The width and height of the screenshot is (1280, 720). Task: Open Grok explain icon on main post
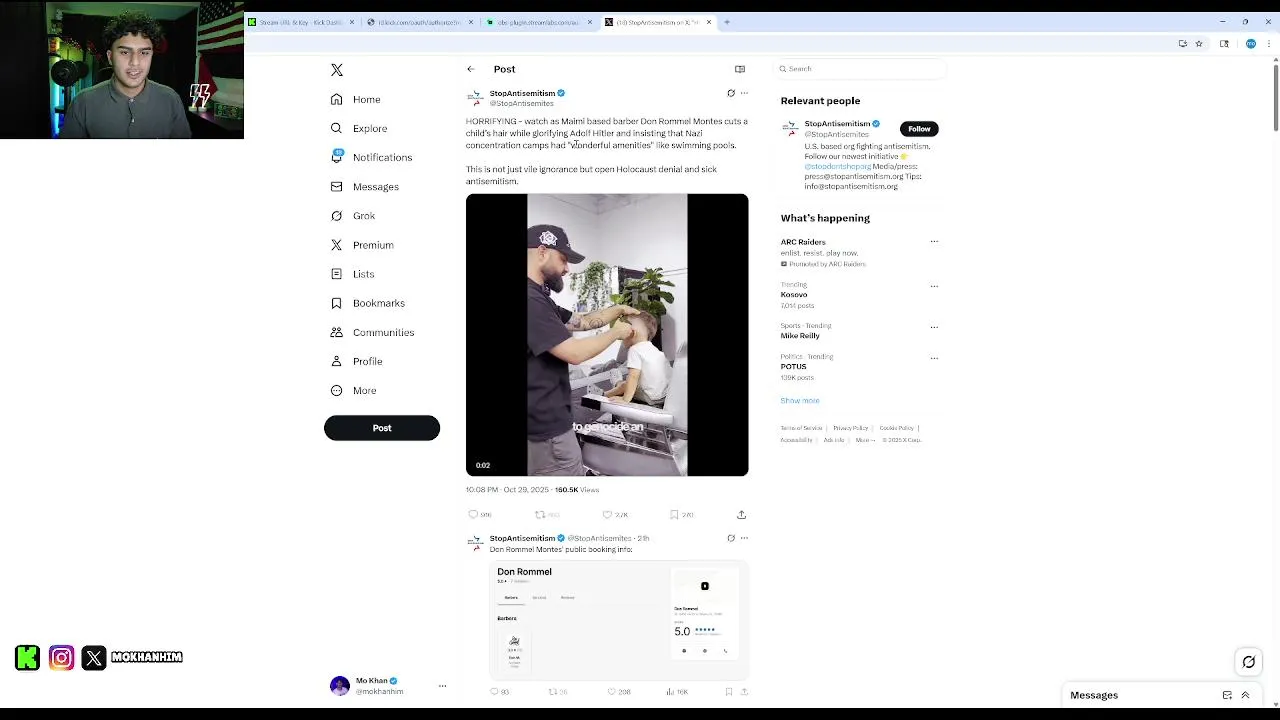click(x=731, y=93)
